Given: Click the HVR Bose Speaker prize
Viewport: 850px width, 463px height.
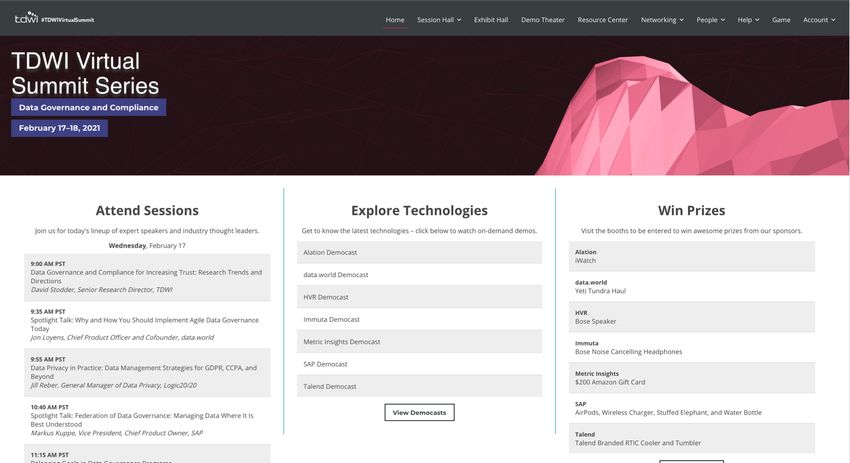Looking at the screenshot, I should point(691,317).
